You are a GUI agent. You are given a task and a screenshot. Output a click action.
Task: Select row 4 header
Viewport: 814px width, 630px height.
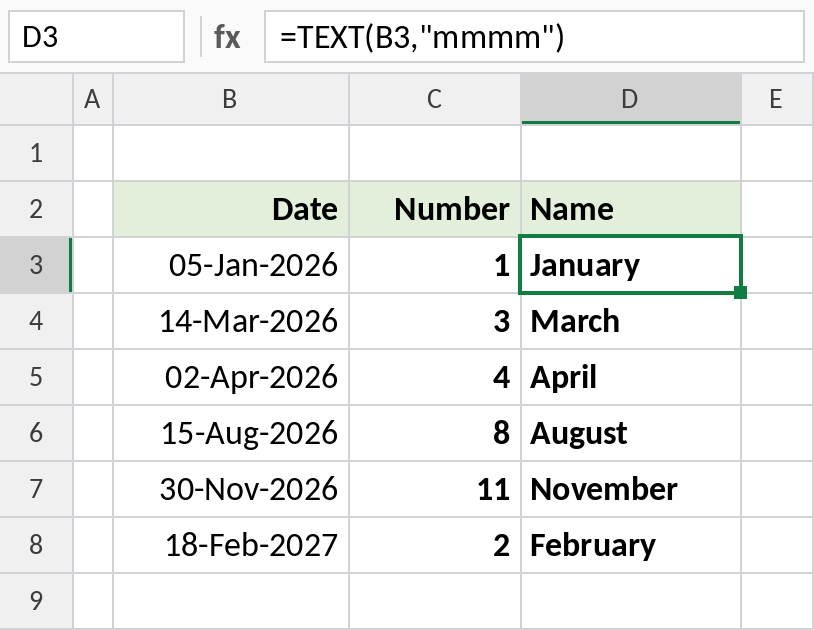tap(36, 321)
